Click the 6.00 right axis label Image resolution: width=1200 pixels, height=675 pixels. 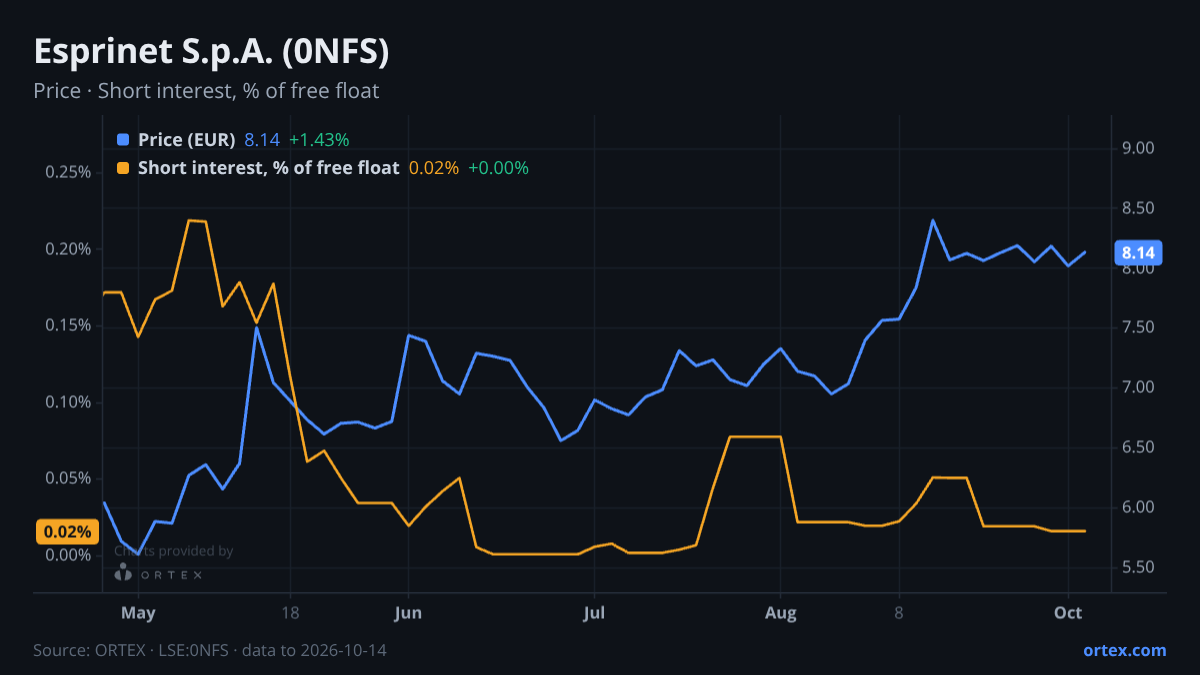1139,507
